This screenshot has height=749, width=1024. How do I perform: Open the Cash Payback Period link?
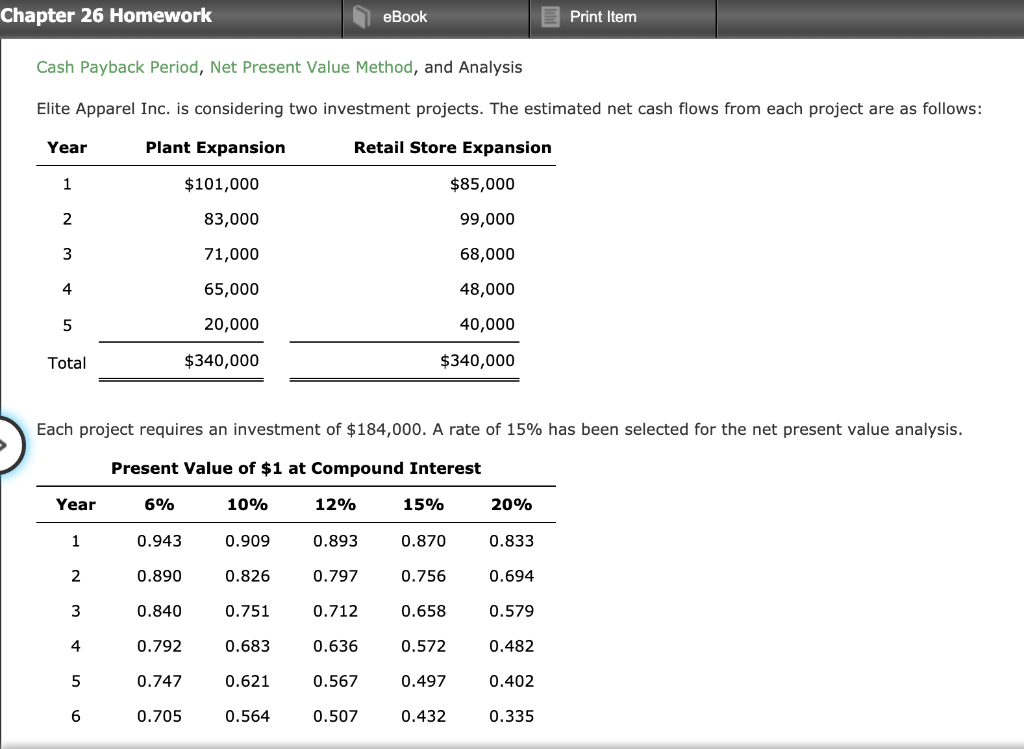point(100,68)
